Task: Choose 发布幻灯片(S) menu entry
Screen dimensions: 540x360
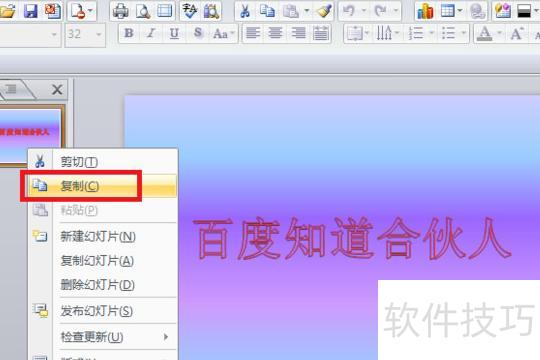Action: point(103,311)
